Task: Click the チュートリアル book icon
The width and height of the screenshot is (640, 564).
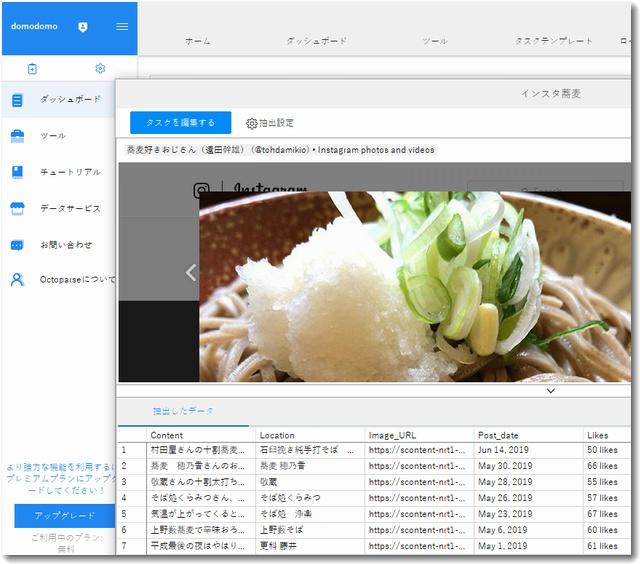Action: pyautogui.click(x=17, y=172)
